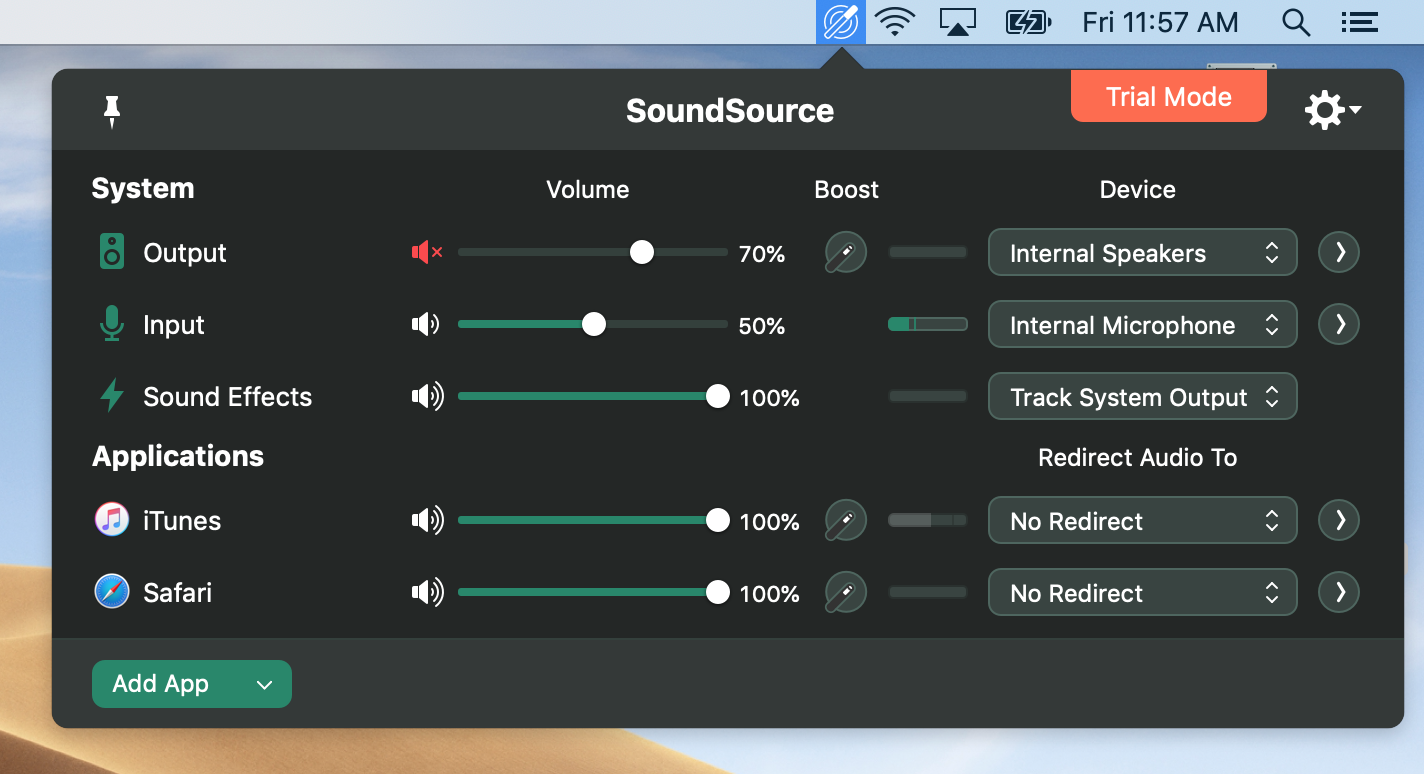Click the iTunes 100% volume value
The width and height of the screenshot is (1424, 774).
769,522
